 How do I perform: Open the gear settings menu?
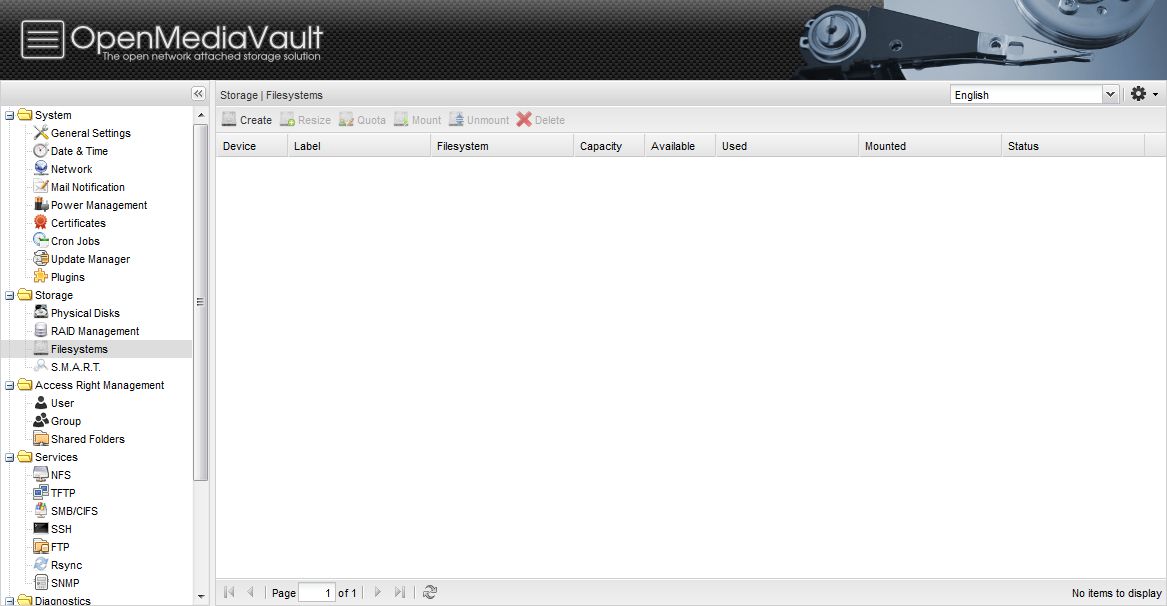tap(1138, 94)
